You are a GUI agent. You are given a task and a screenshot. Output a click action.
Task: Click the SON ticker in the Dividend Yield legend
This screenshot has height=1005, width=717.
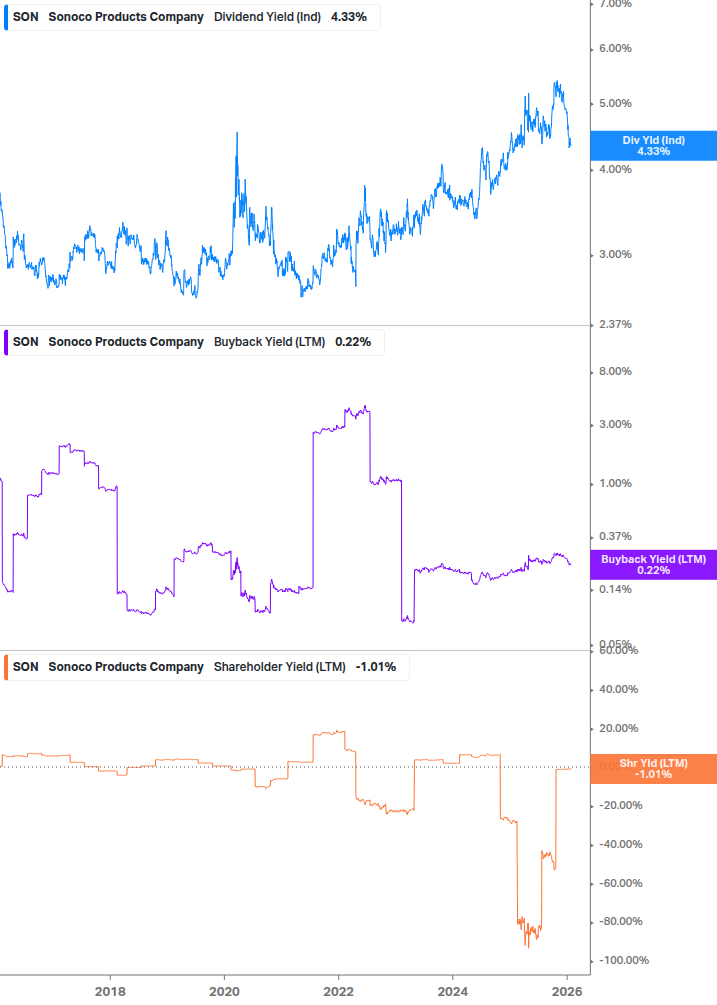click(26, 17)
